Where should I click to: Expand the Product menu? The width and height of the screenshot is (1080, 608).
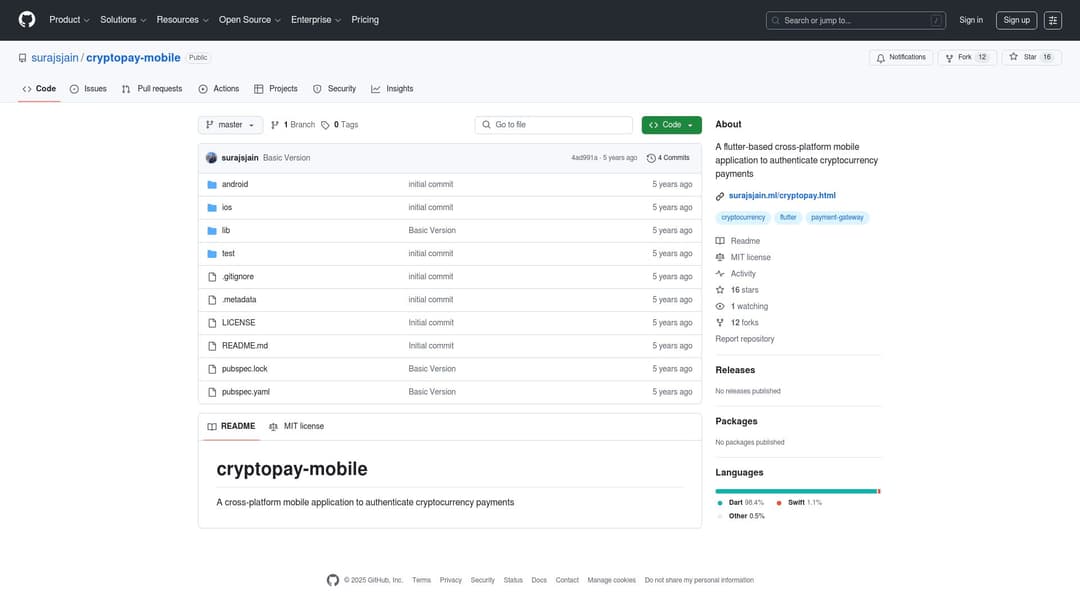point(69,20)
